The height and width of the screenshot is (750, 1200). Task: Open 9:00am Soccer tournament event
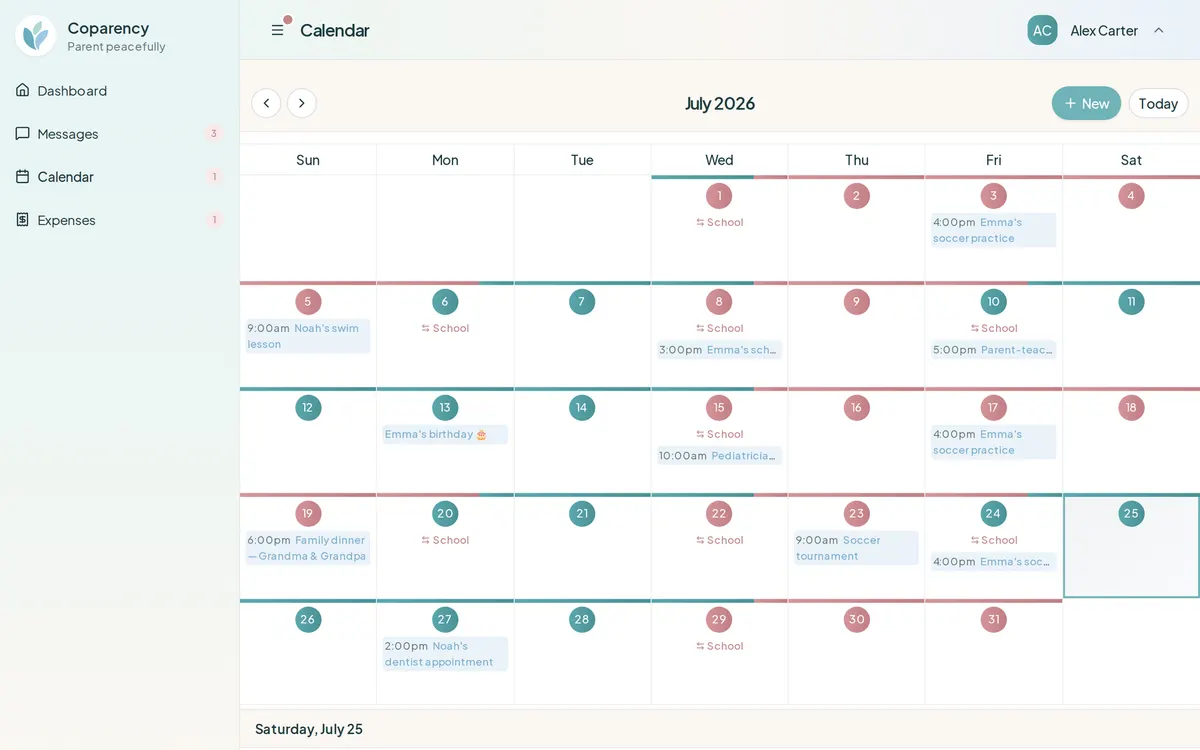point(856,548)
